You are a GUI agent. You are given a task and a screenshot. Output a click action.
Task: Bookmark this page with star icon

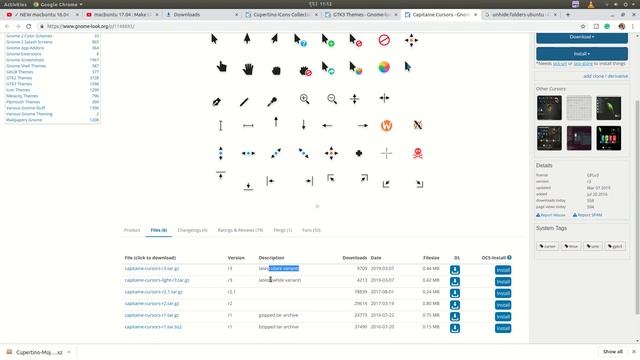point(583,26)
